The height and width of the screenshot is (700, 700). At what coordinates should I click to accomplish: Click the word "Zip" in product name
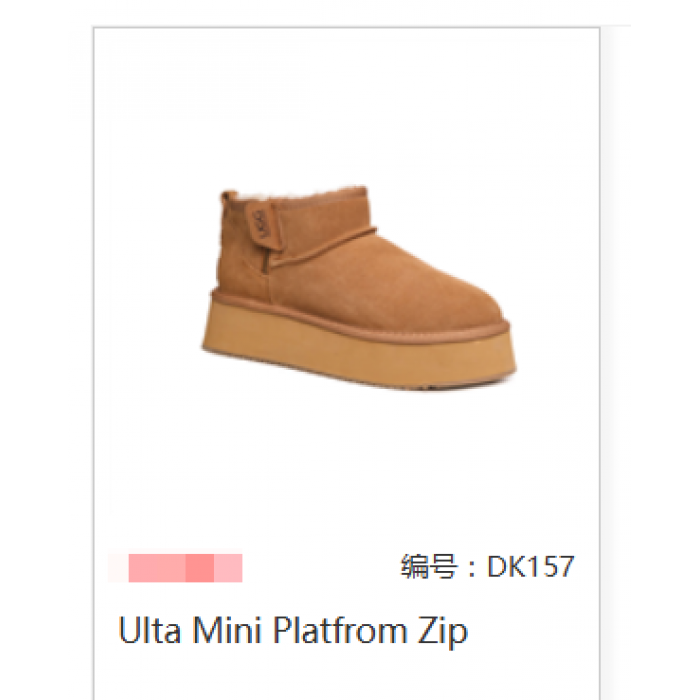[443, 632]
